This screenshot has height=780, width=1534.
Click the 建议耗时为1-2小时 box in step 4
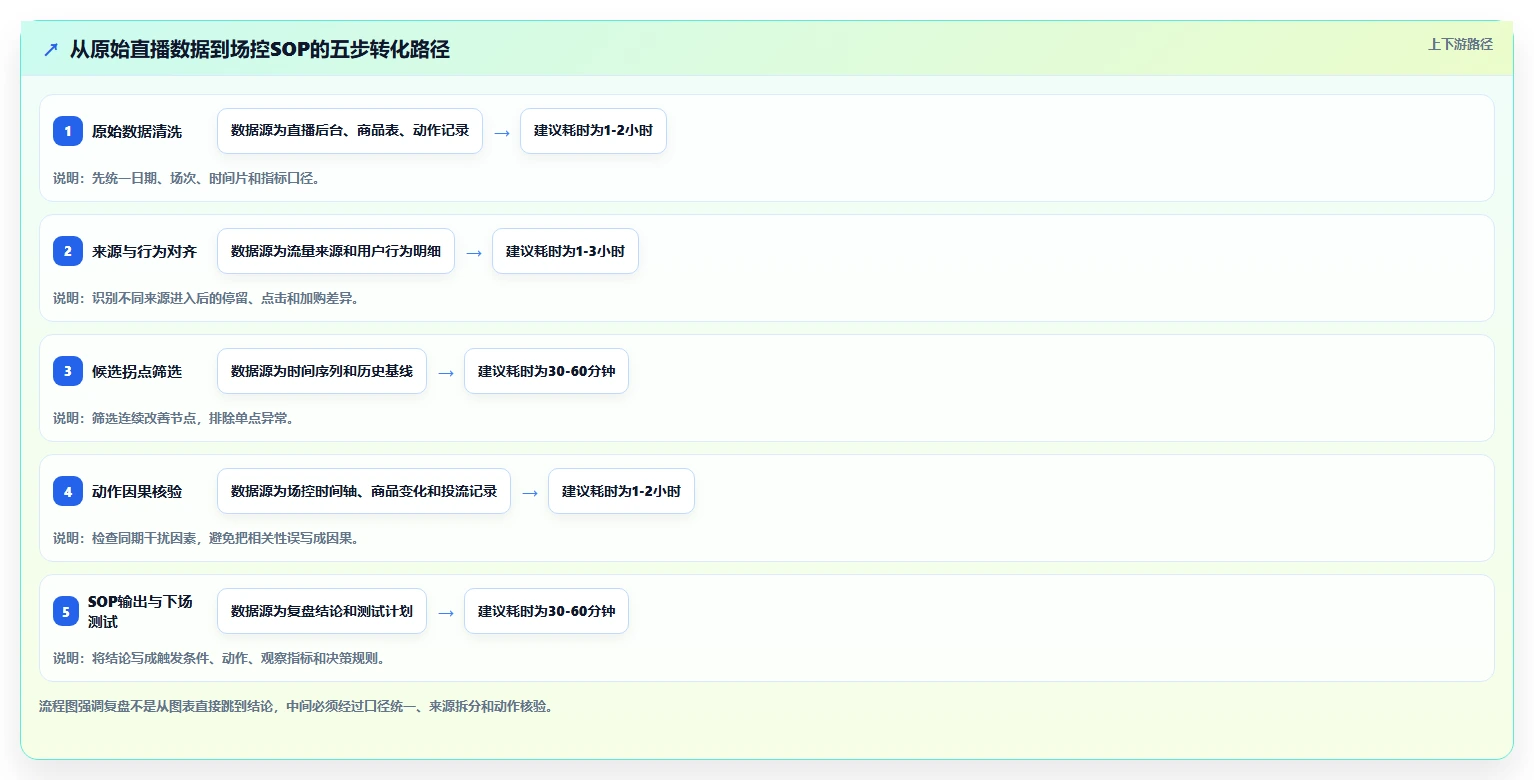tap(621, 491)
